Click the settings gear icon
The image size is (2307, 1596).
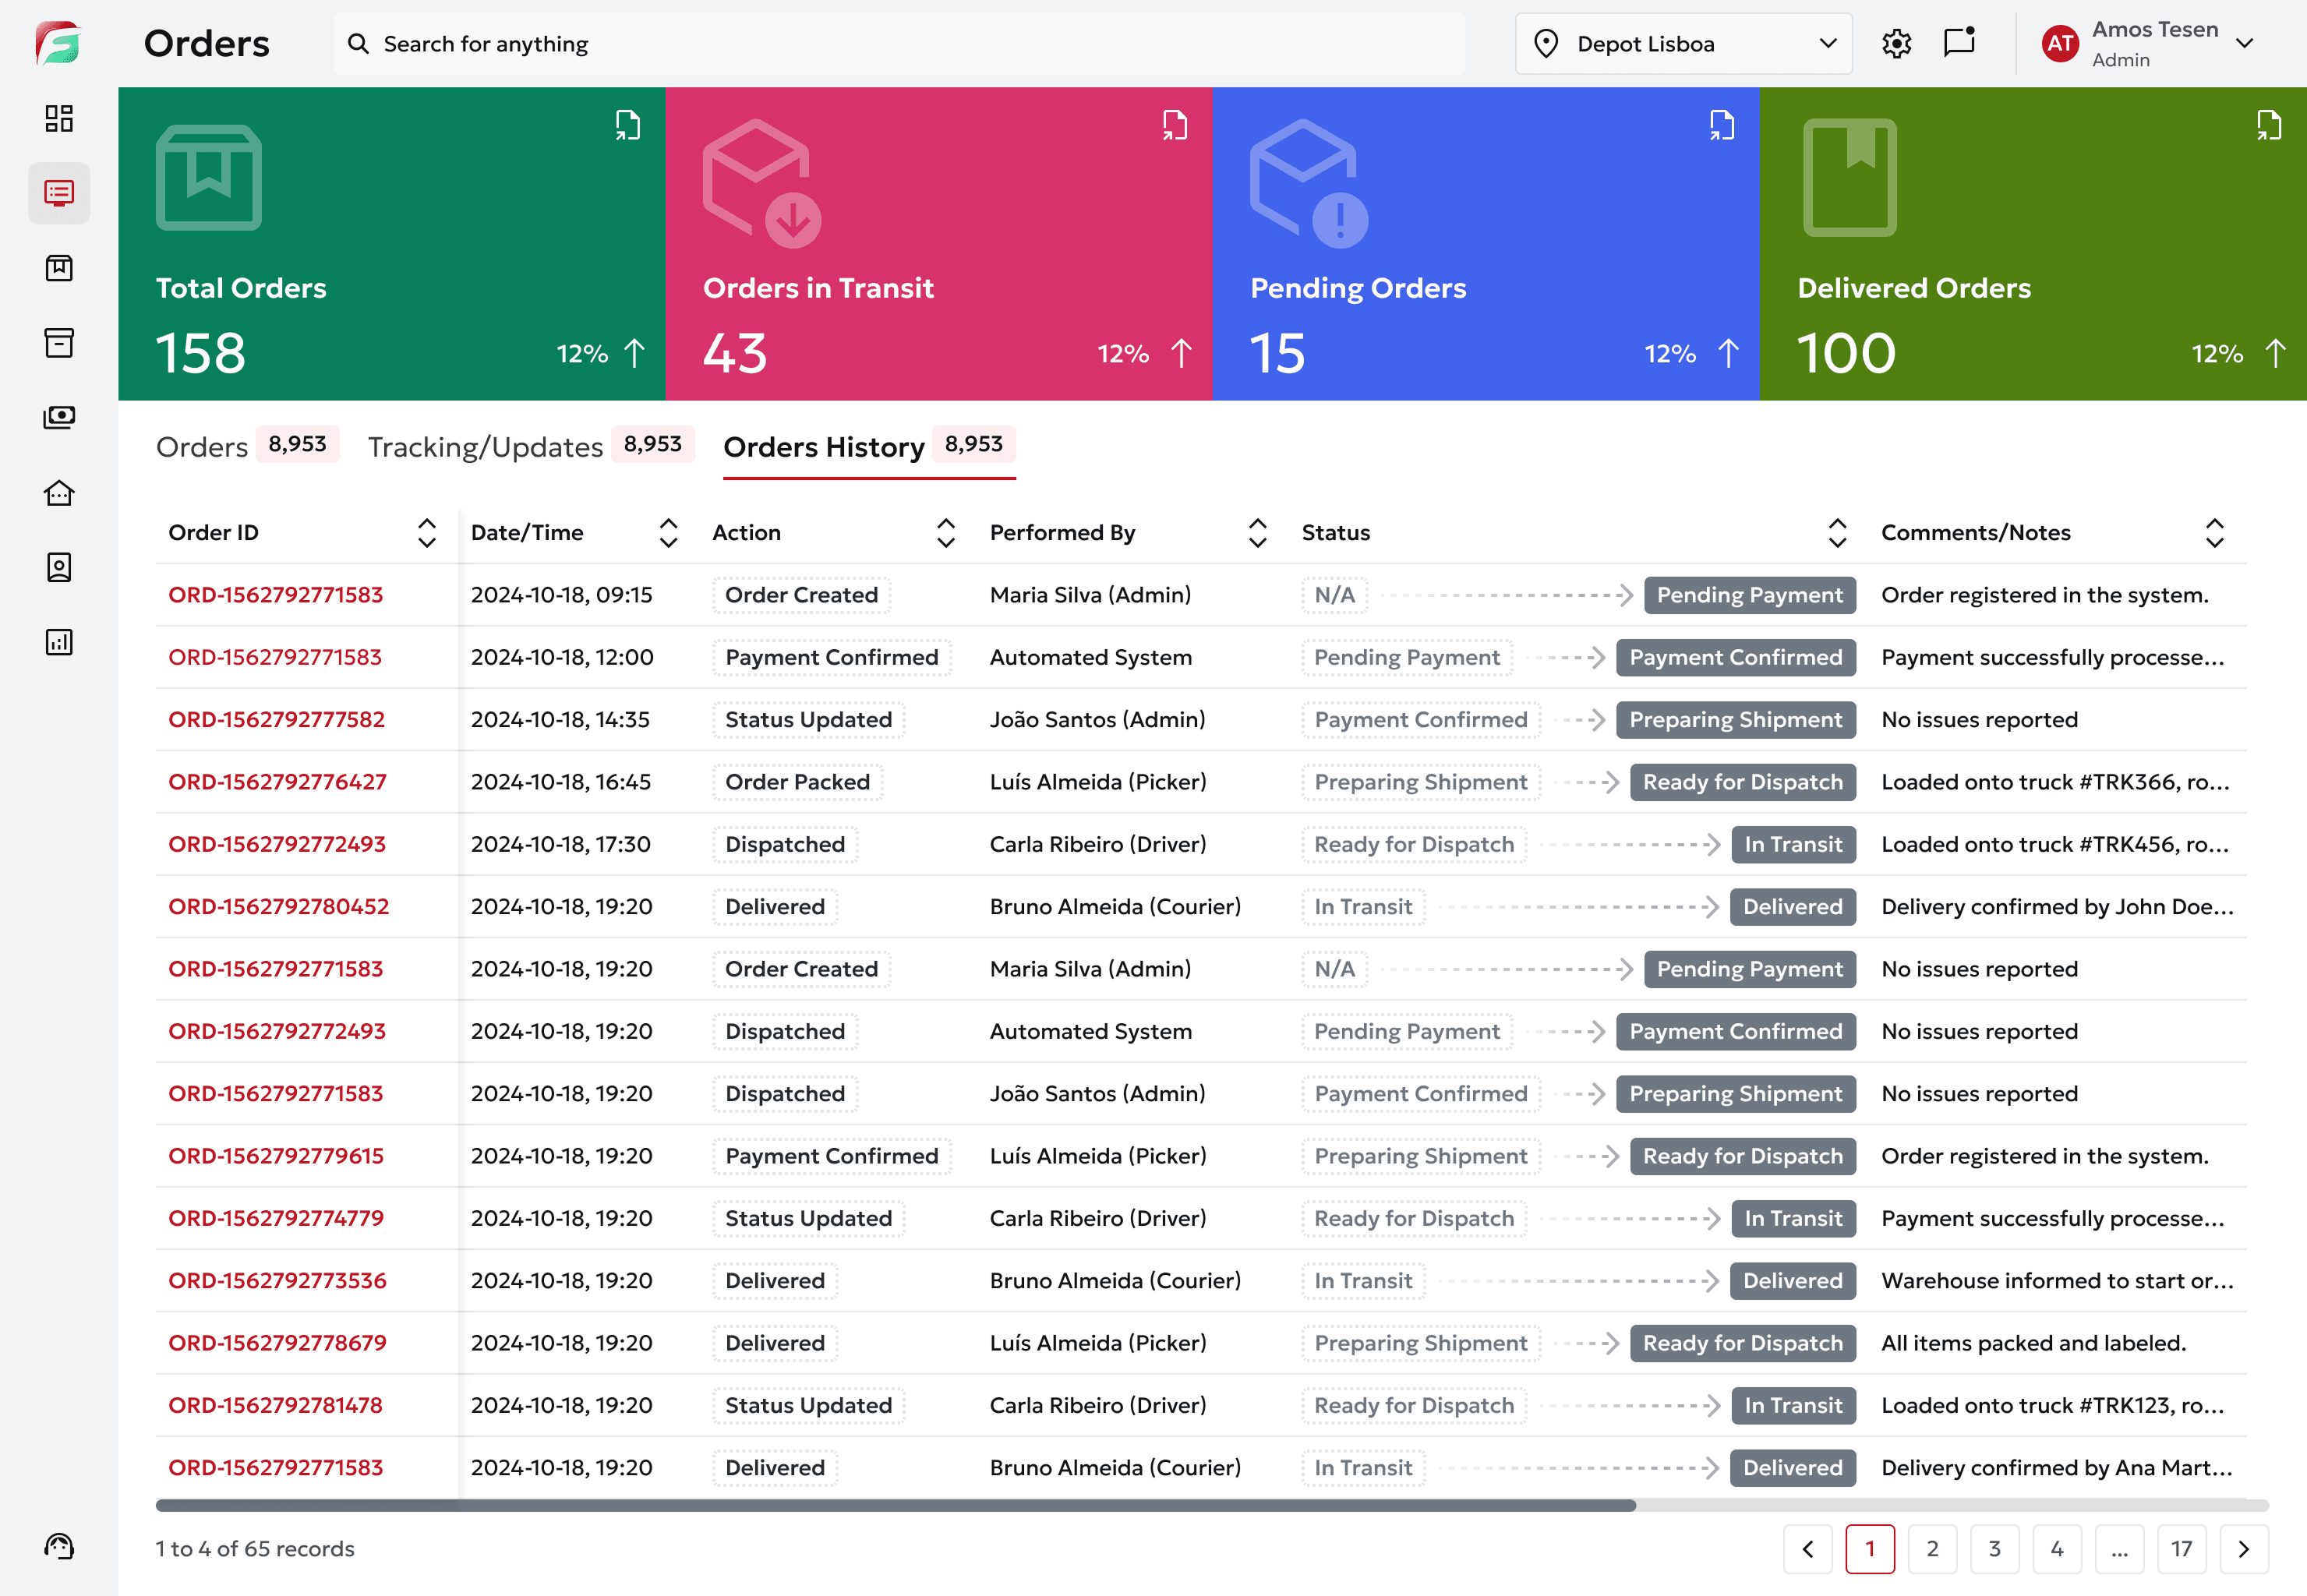tap(1896, 44)
